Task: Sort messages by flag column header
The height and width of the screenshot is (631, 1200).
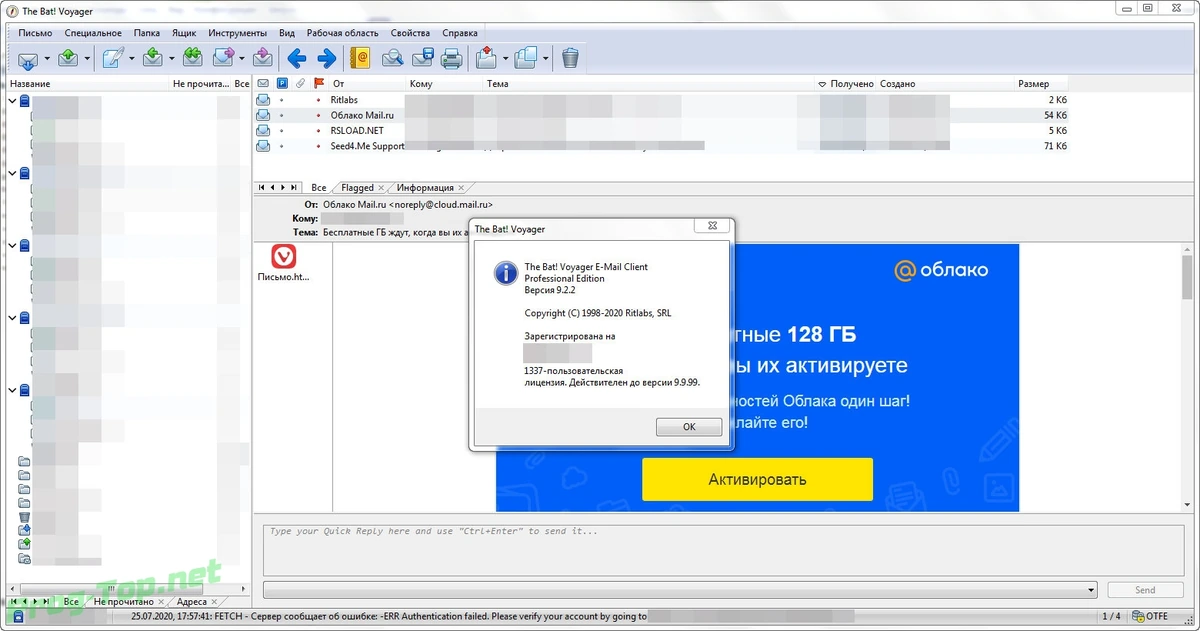Action: (x=319, y=84)
